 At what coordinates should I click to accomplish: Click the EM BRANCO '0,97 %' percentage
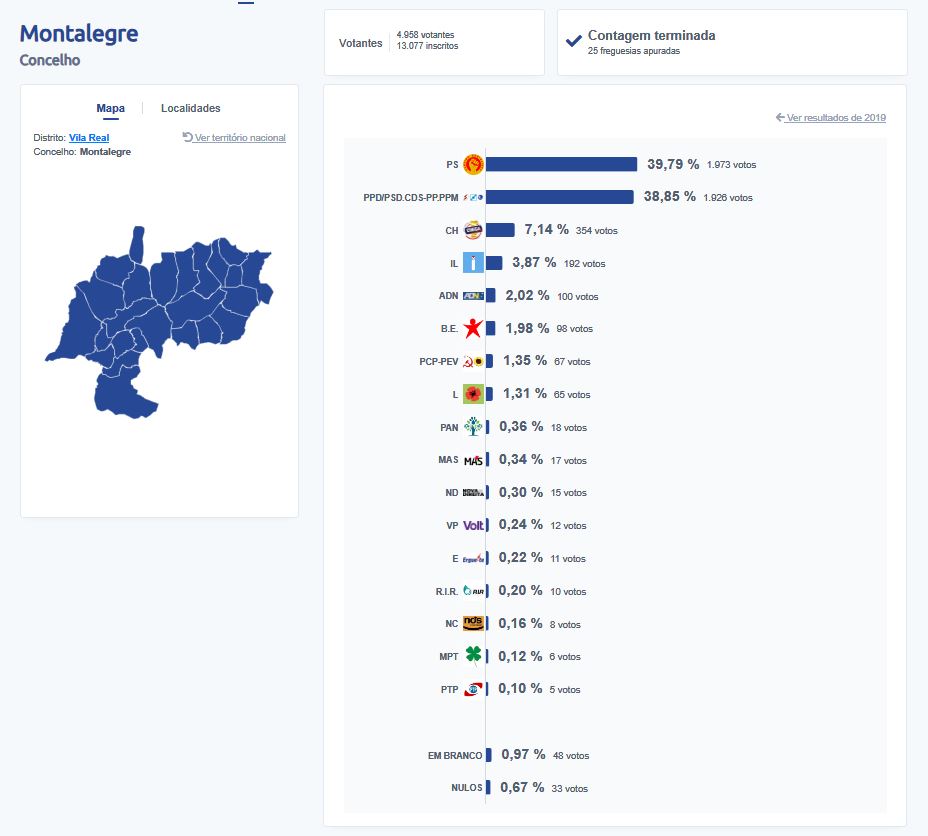coord(523,754)
